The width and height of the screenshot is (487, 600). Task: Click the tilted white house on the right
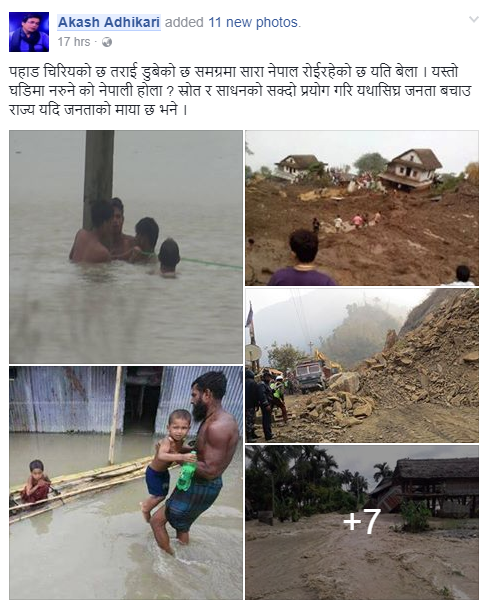[411, 169]
